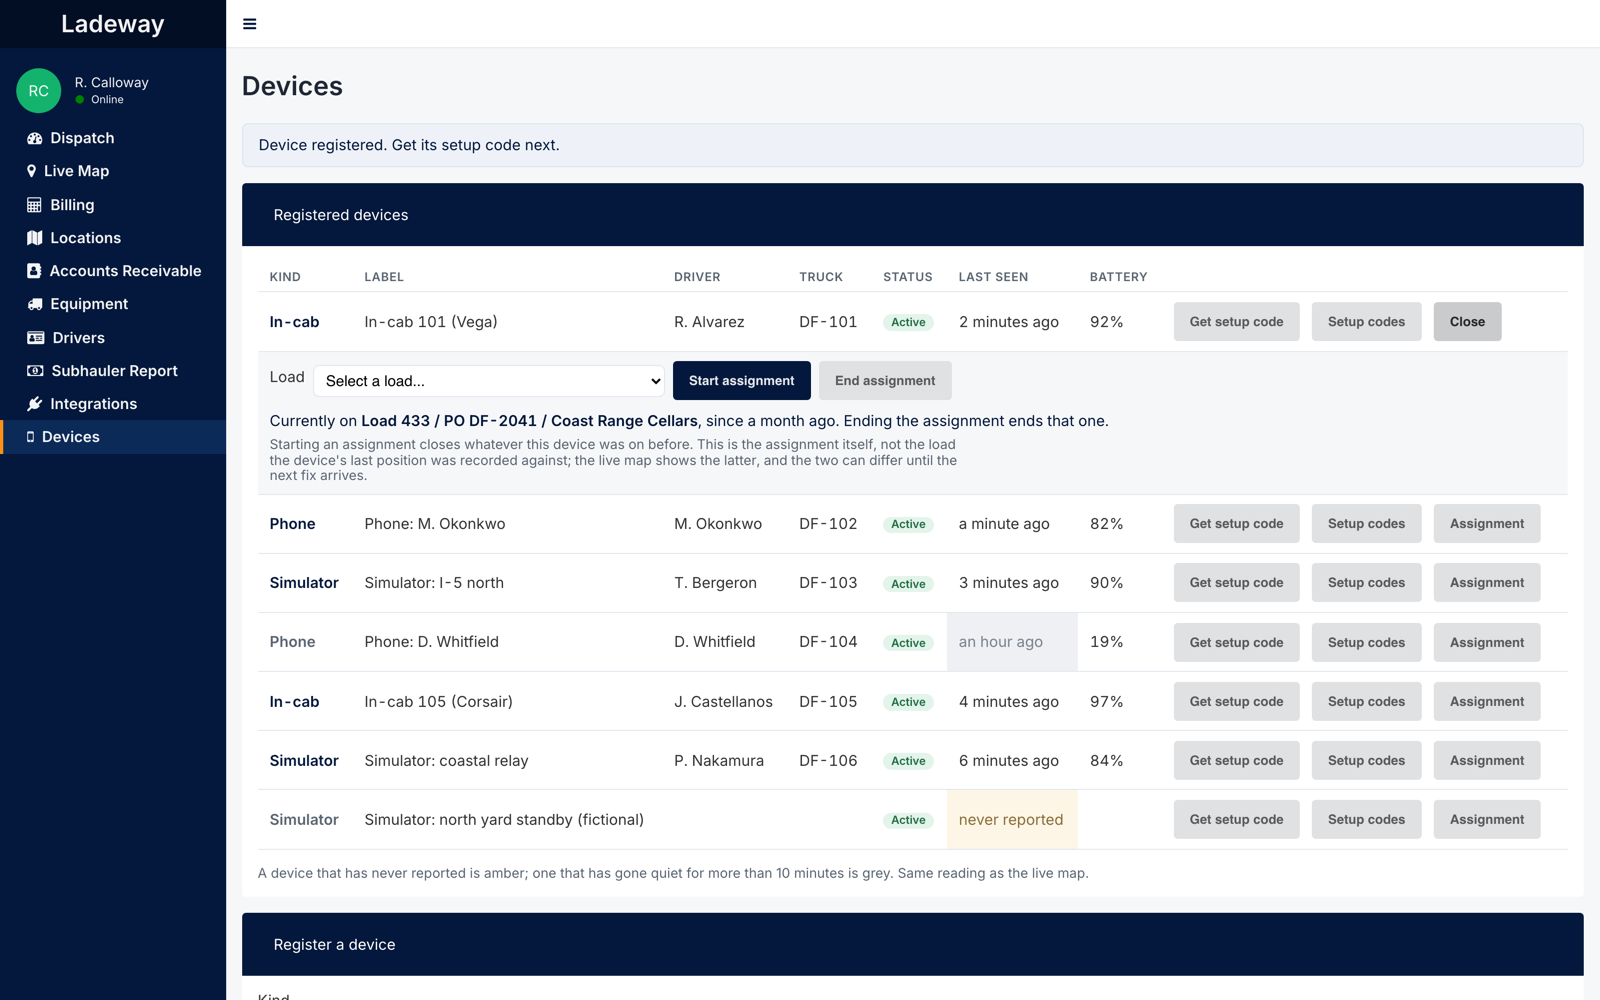Click the Dispatch gauge icon
The height and width of the screenshot is (1000, 1600).
point(35,138)
